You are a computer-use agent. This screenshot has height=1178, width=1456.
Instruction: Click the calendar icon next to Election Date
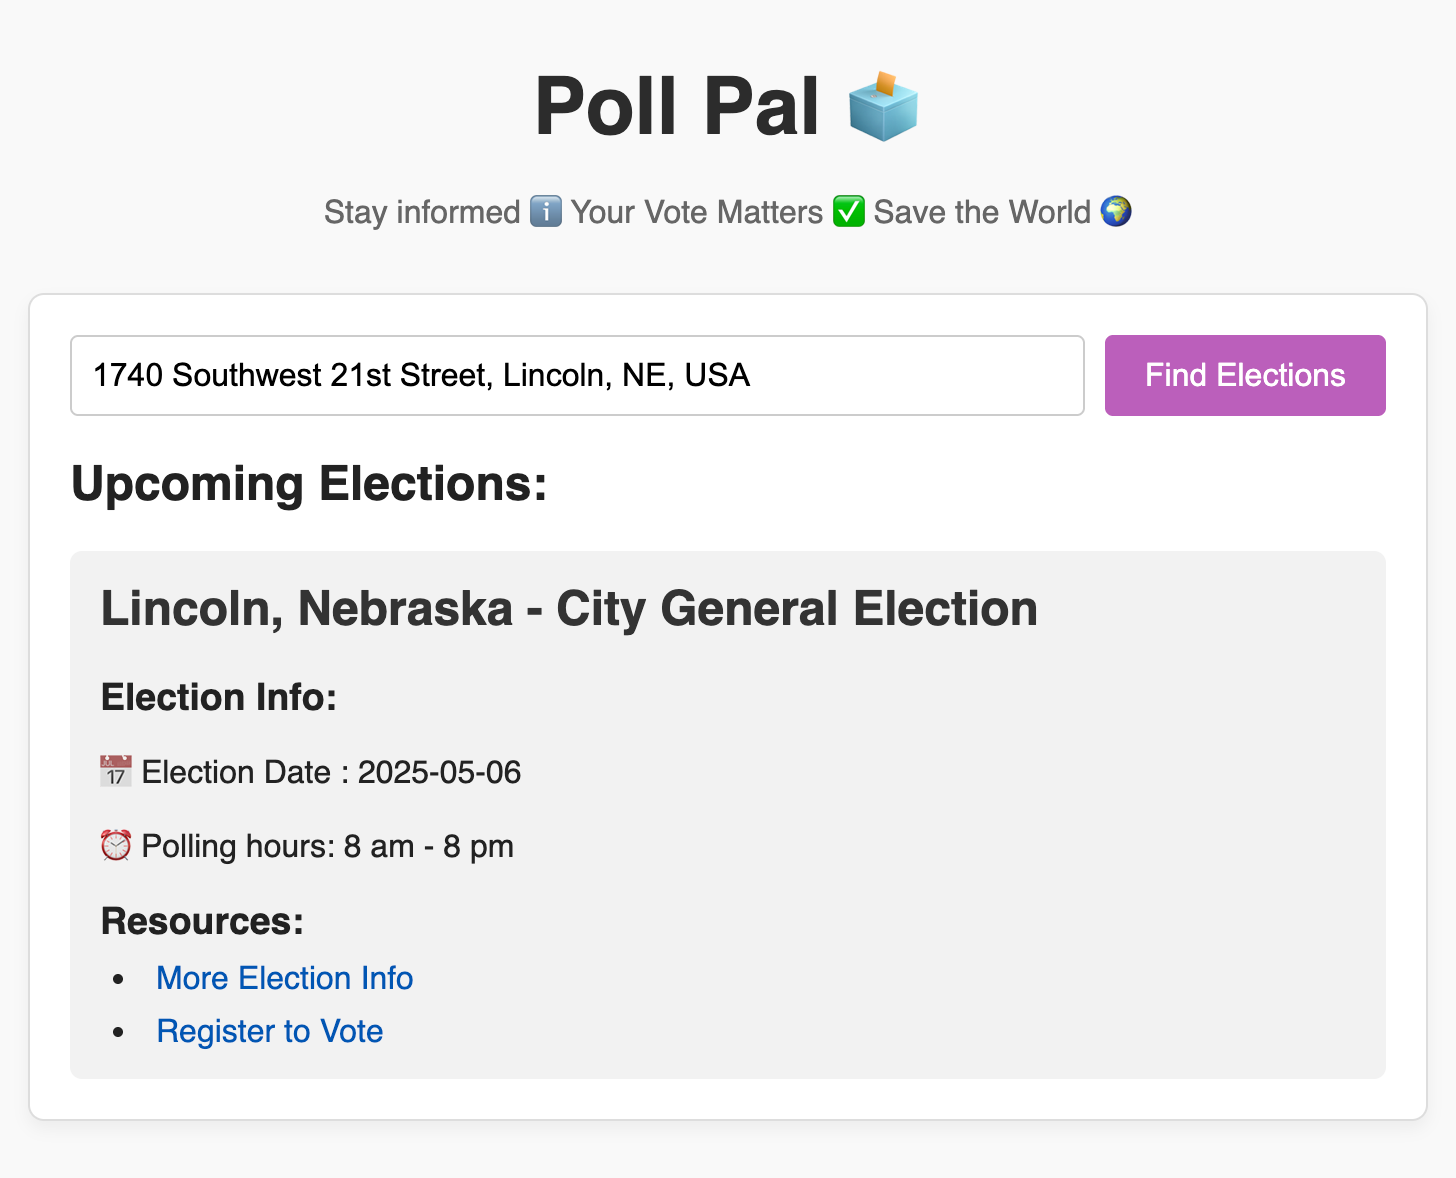tap(116, 772)
